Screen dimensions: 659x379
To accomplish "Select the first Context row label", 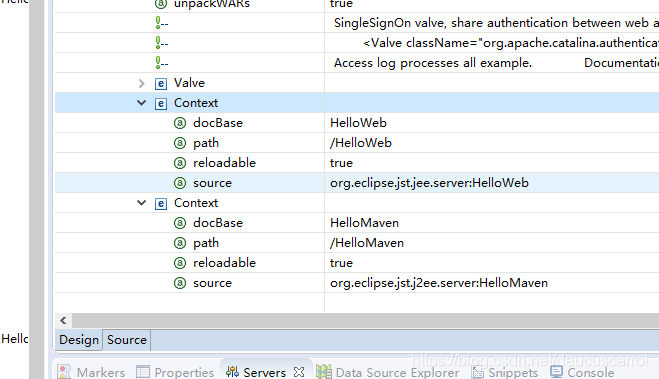I will (196, 103).
